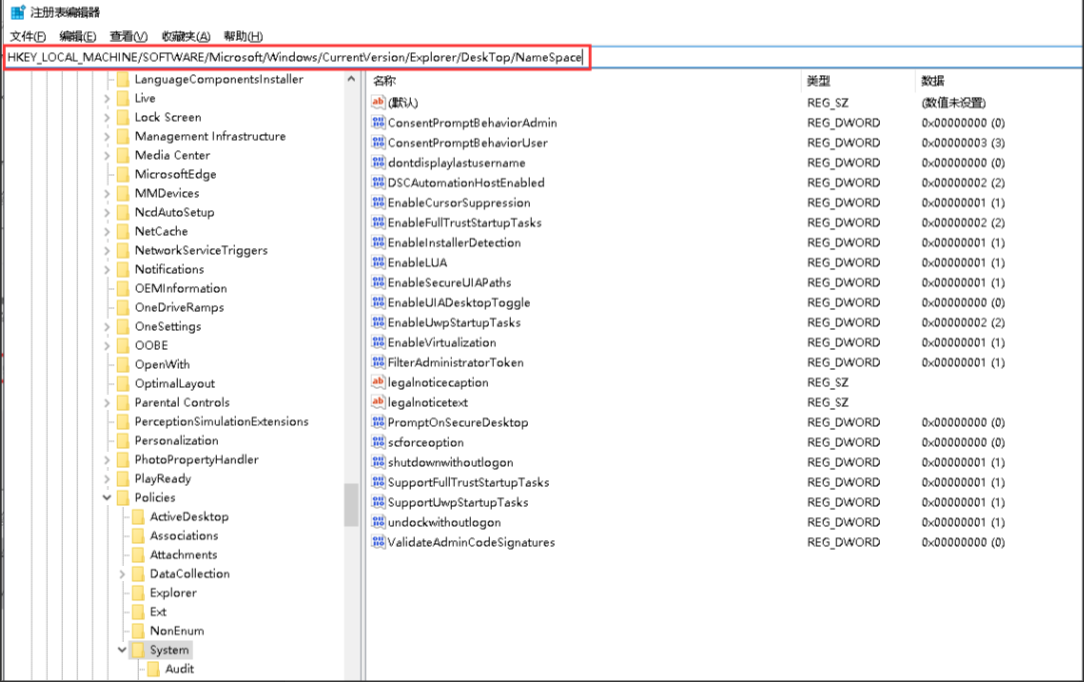Expand the Parental Controls key

[x=107, y=403]
